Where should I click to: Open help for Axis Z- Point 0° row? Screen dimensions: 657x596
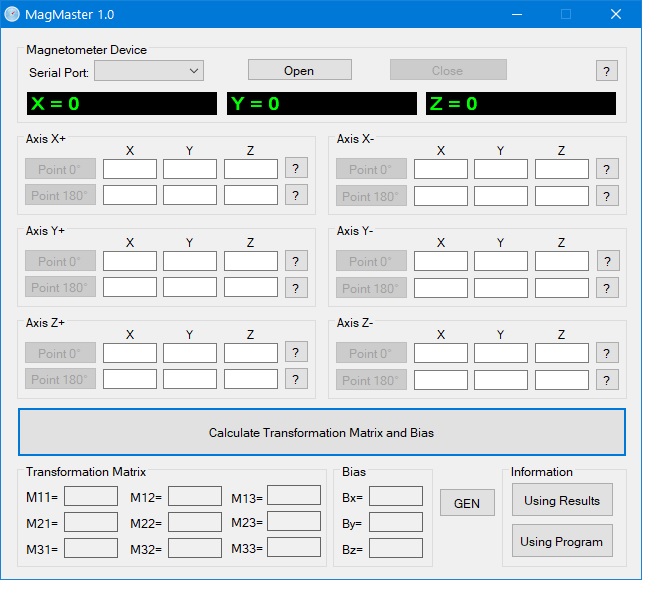(x=607, y=353)
